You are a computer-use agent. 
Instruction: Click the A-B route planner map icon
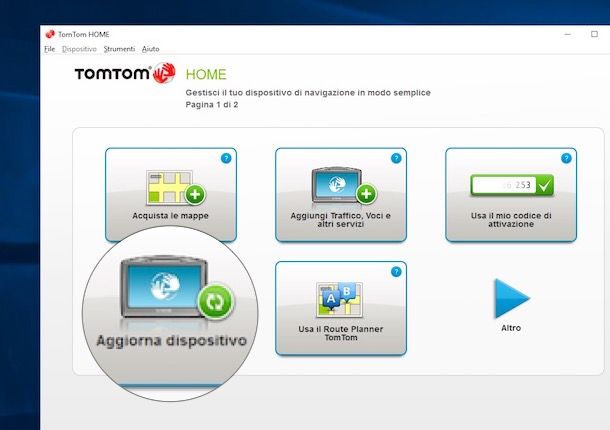(x=339, y=299)
